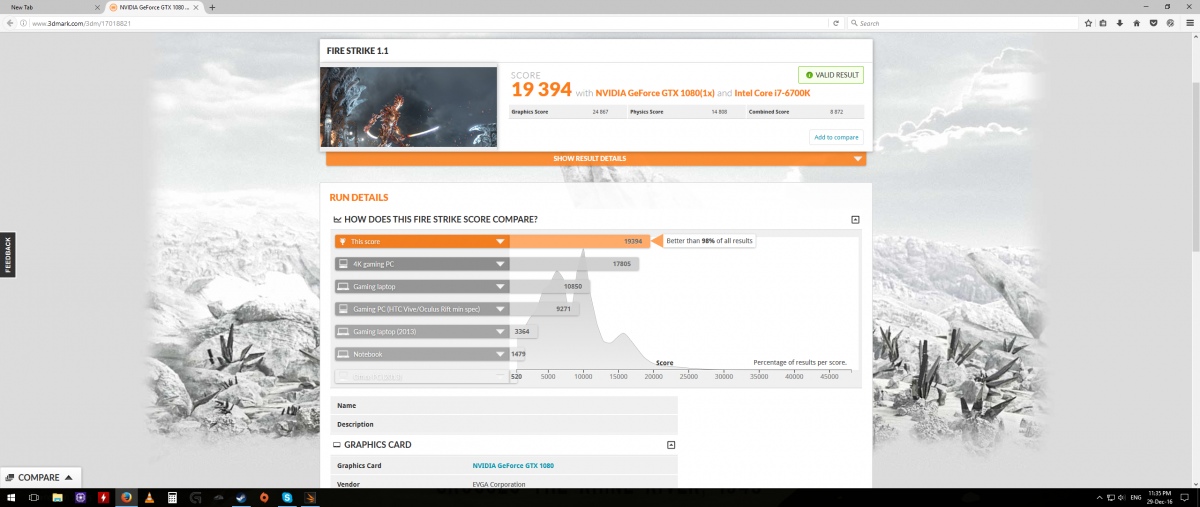Expand SHOW RESULT DETAILS bar
This screenshot has height=507, width=1200.
[596, 158]
